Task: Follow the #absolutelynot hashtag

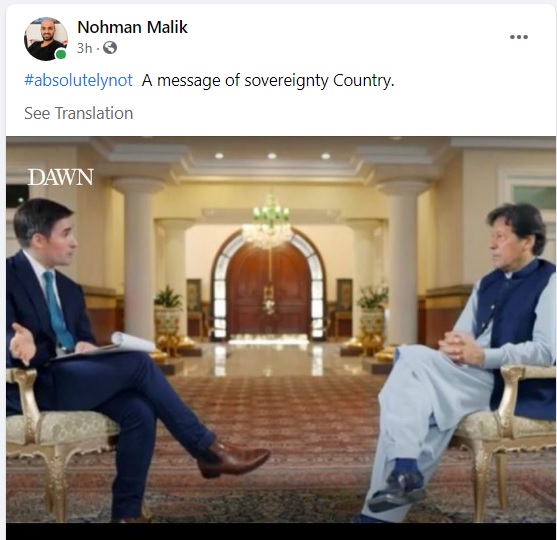Action: 78,80
